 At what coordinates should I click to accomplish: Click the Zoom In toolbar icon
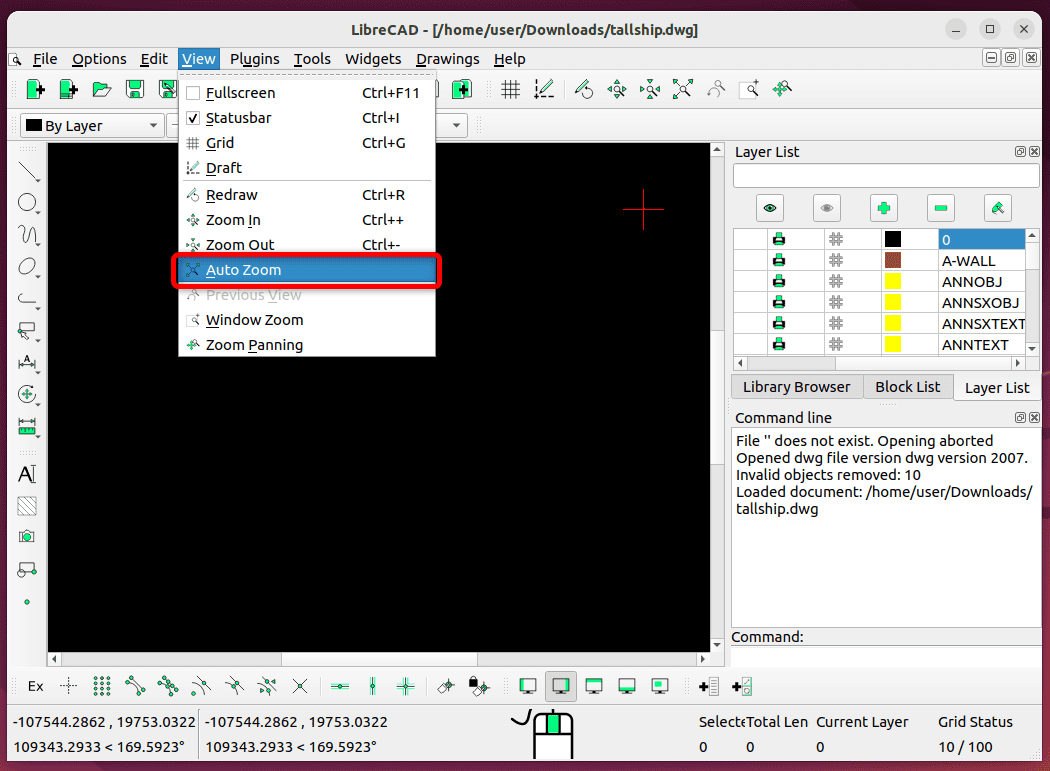[617, 89]
